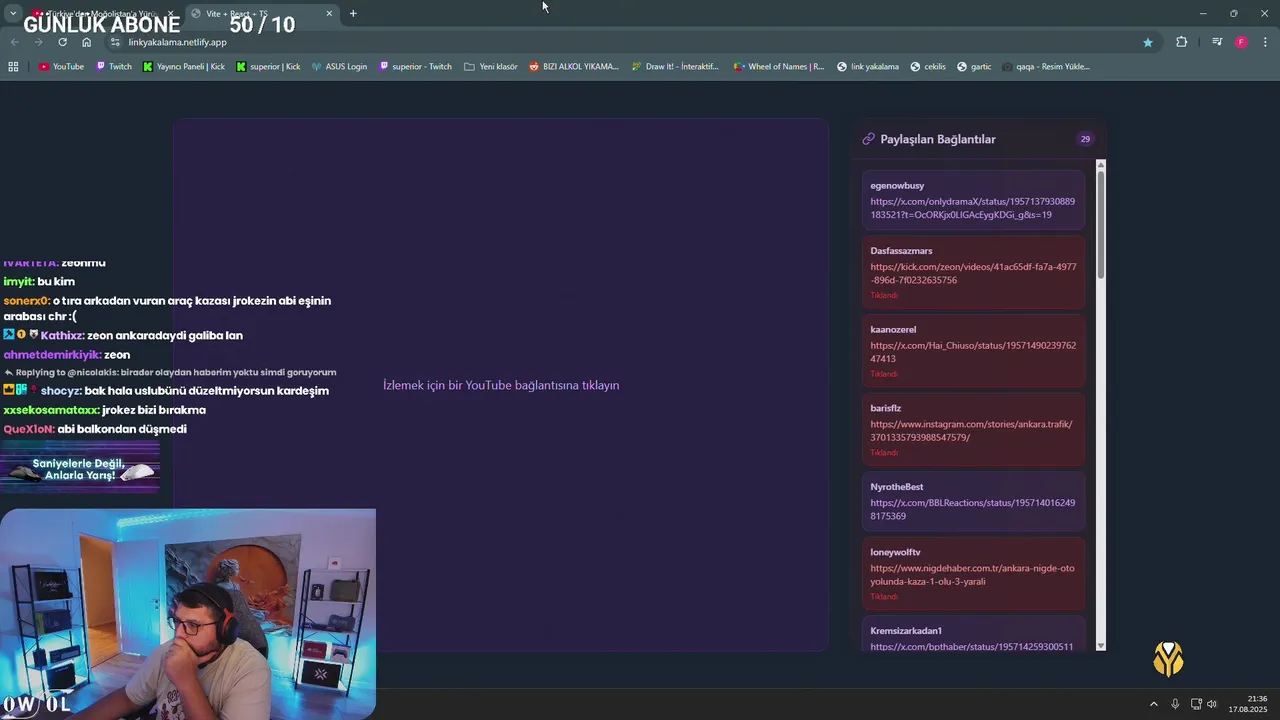Image resolution: width=1280 pixels, height=720 pixels.
Task: Open the Yeni klasör bookmark folder
Action: coord(491,67)
